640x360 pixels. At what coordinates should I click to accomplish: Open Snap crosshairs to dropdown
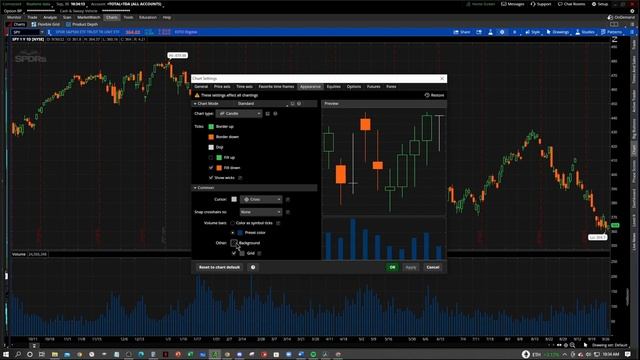coord(261,212)
